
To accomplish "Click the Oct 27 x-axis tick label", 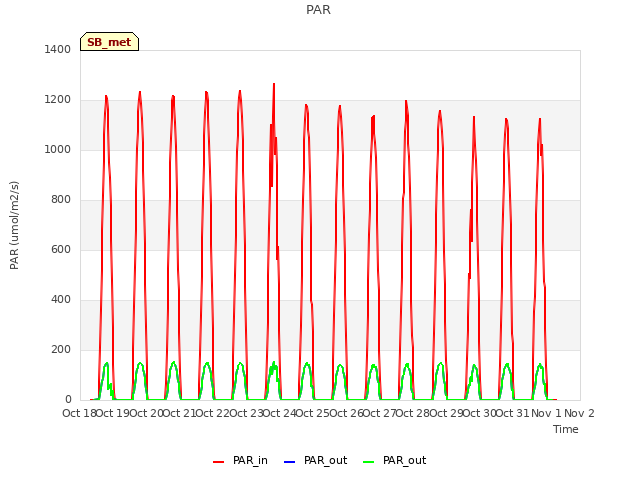I will [380, 413].
